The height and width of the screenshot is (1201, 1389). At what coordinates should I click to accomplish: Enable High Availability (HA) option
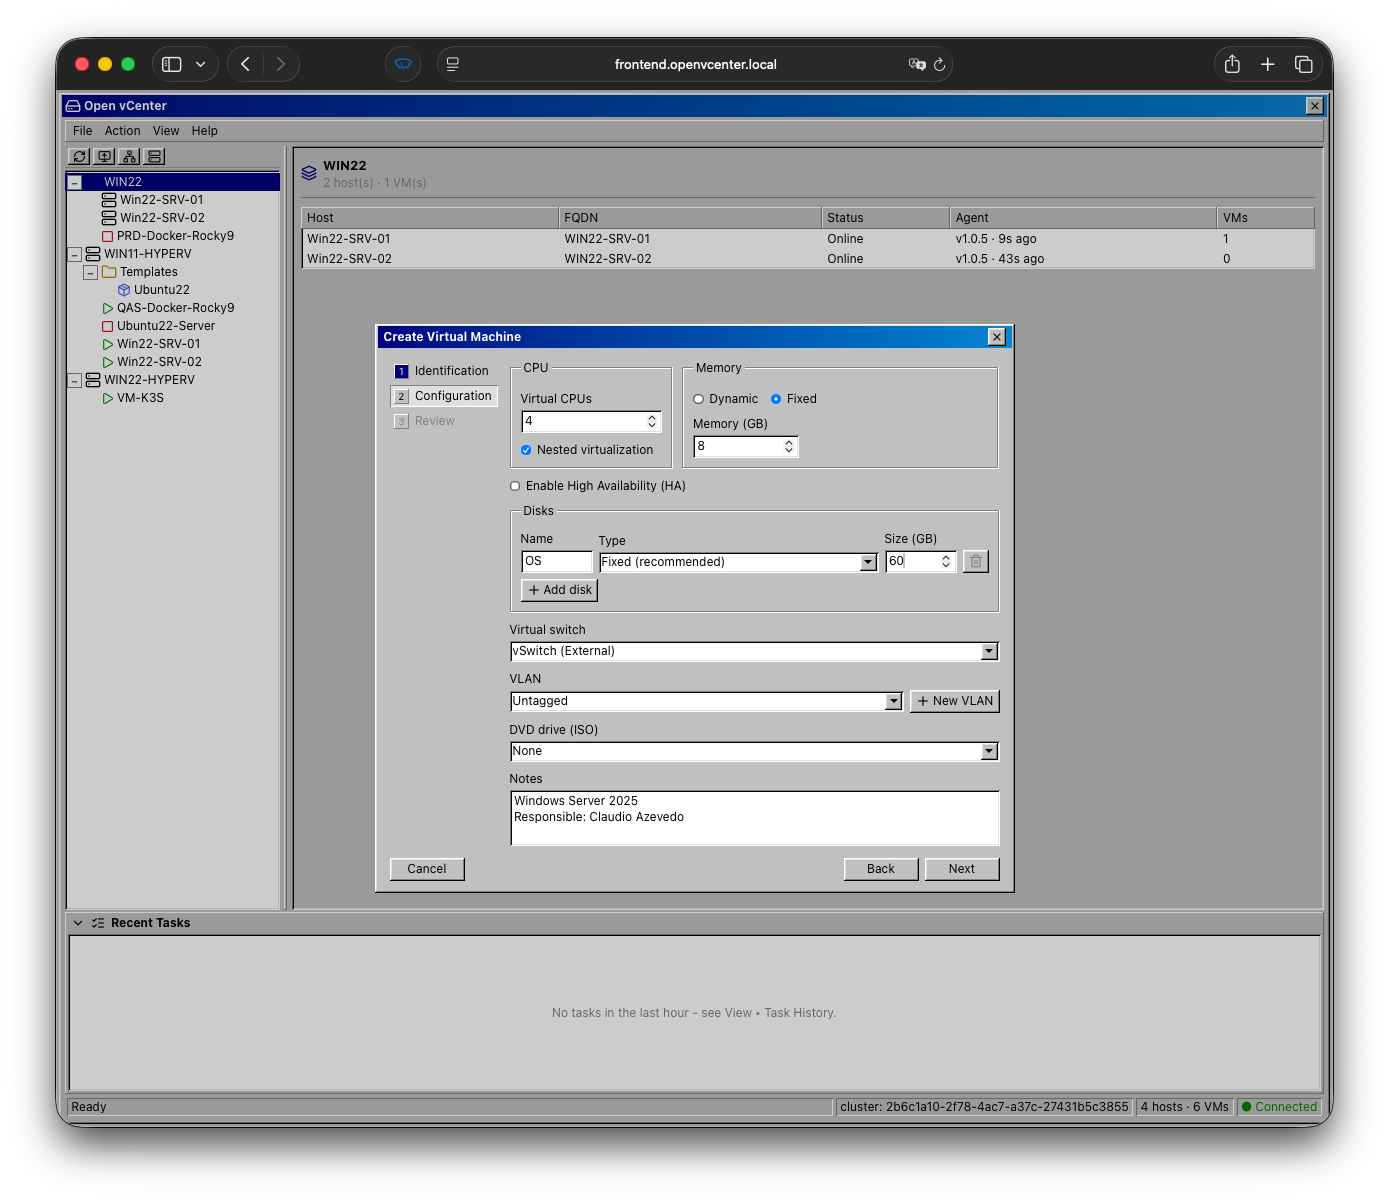pyautogui.click(x=515, y=486)
